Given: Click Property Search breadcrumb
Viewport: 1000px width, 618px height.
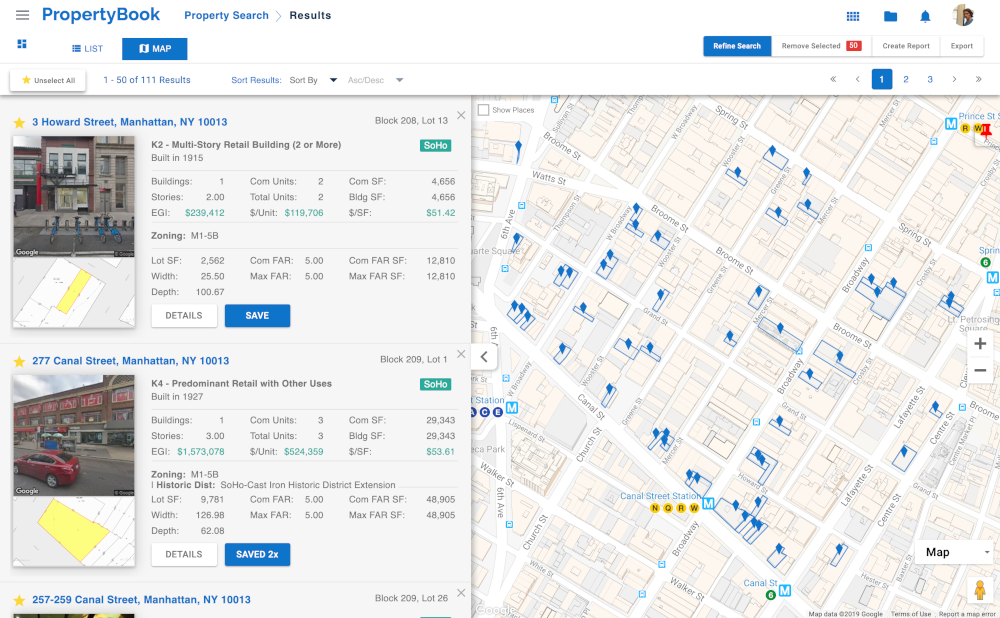Looking at the screenshot, I should coord(226,15).
